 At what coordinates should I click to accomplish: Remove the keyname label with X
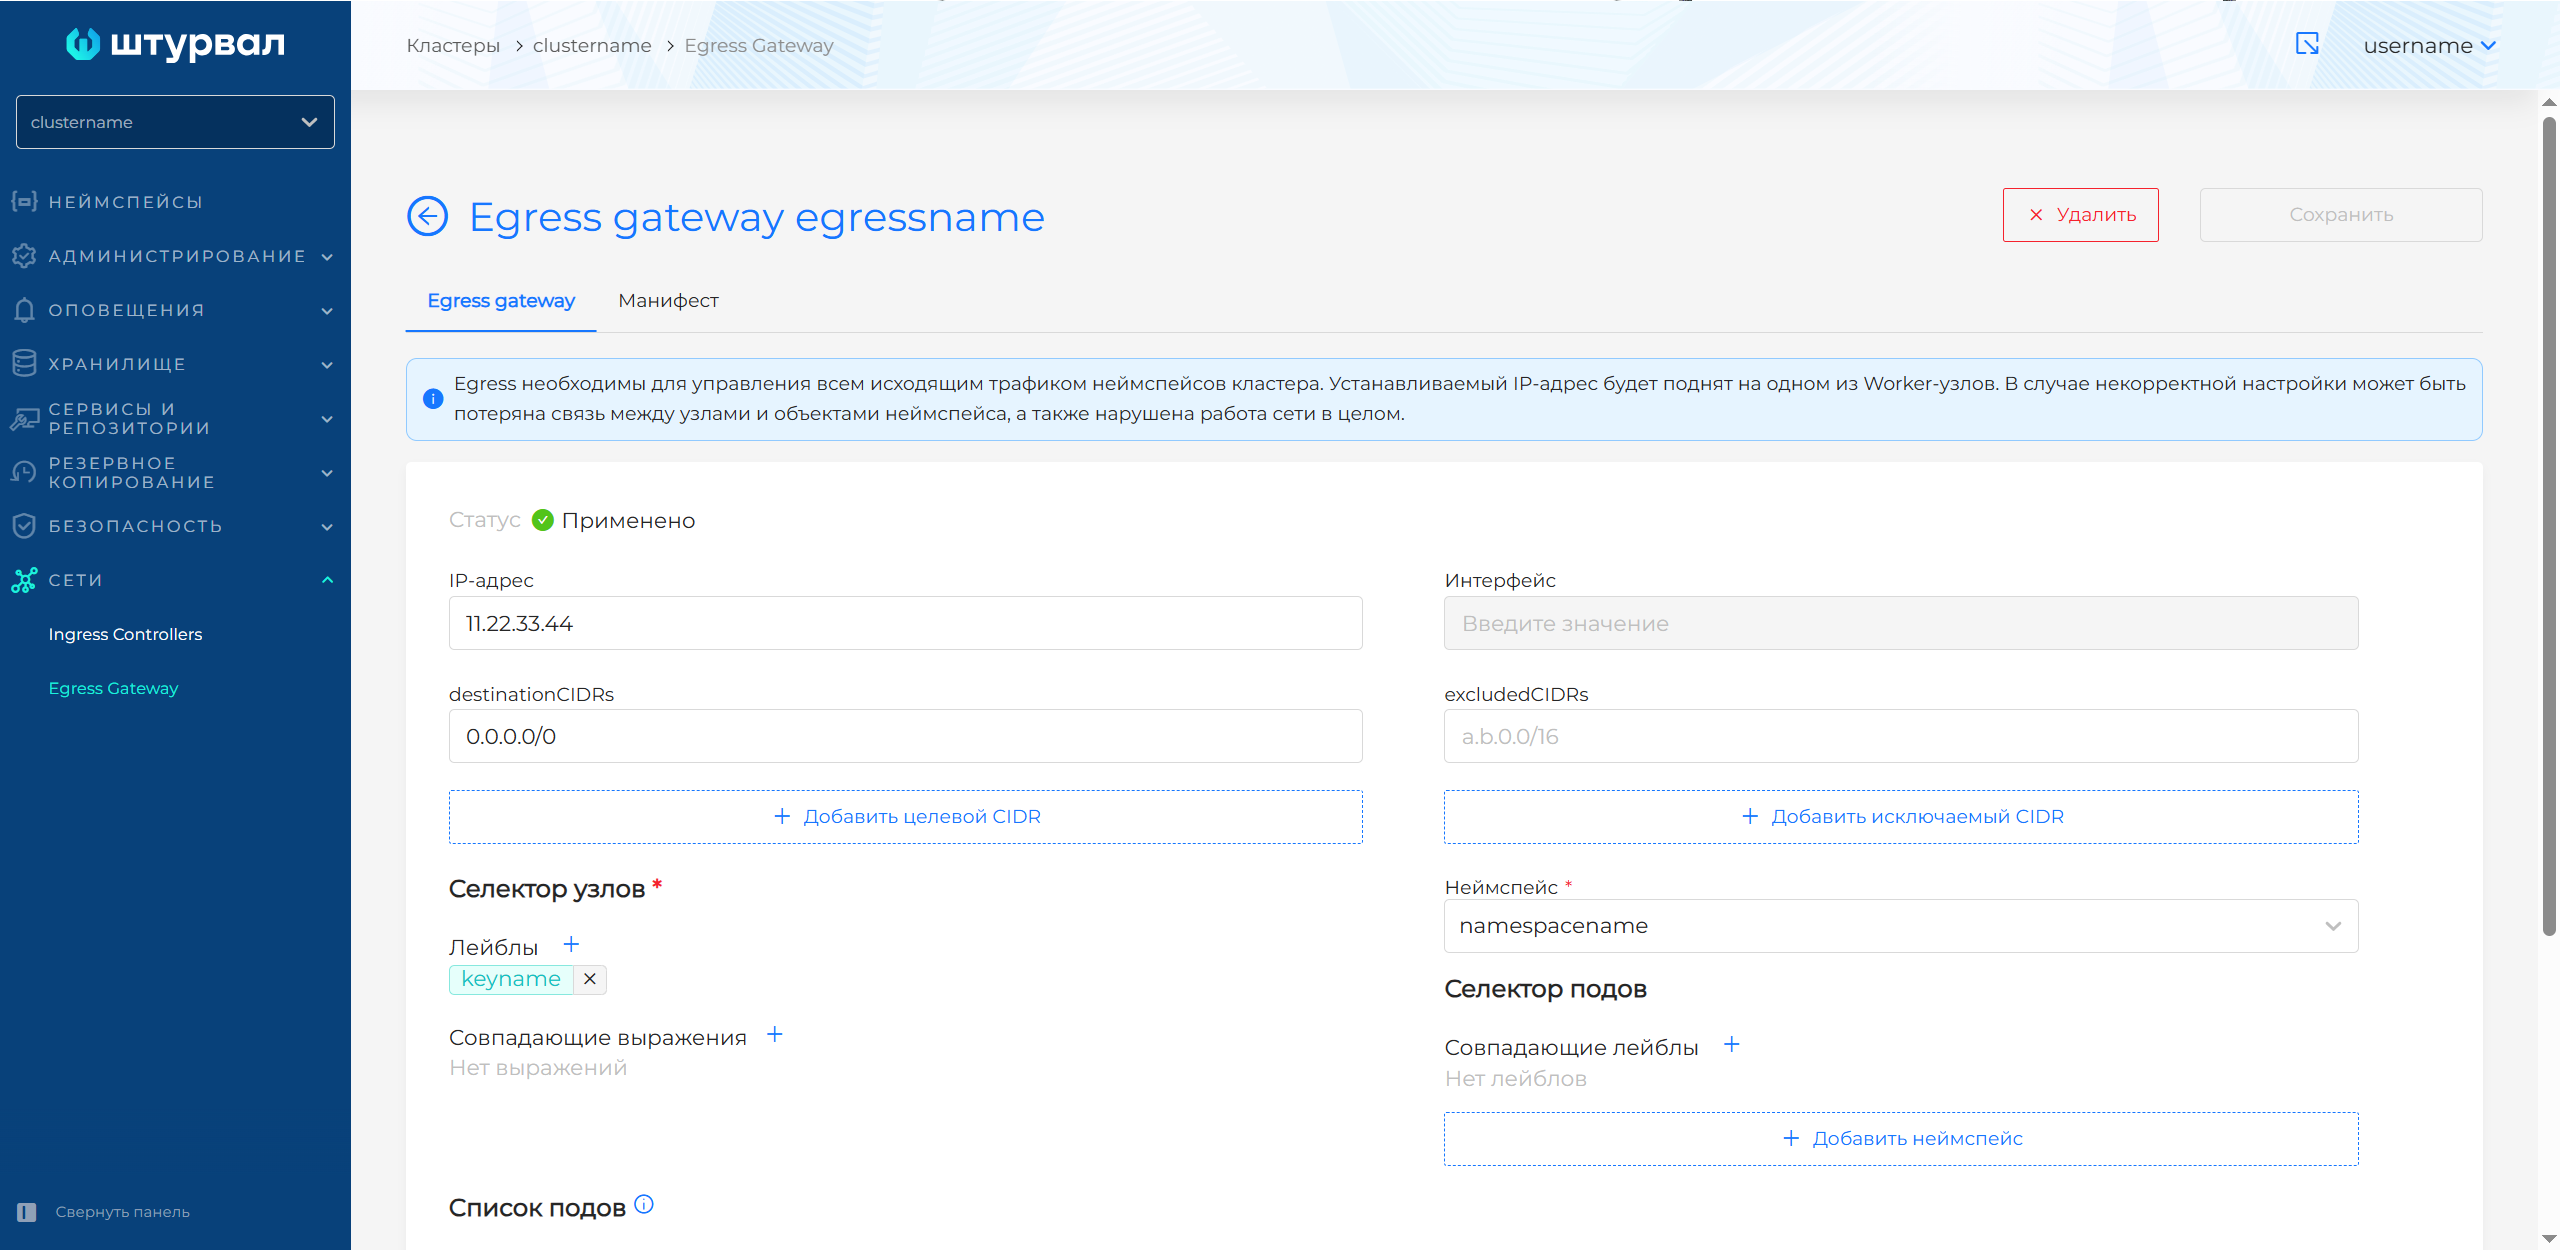590,979
